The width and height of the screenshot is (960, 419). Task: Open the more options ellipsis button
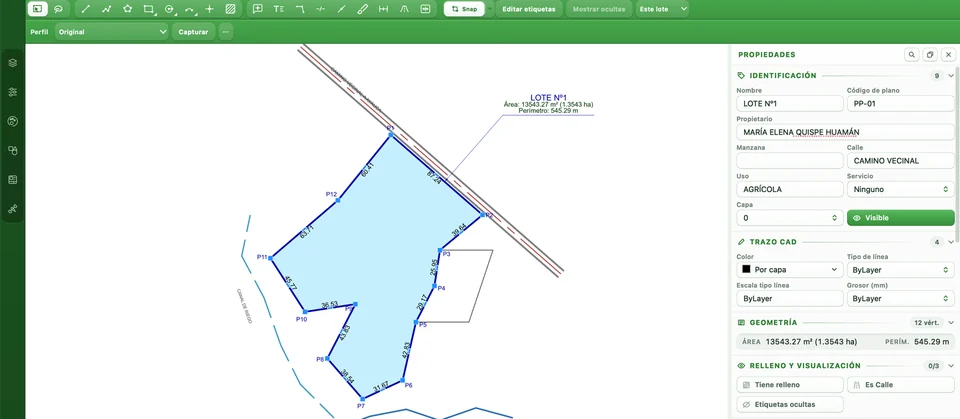point(226,32)
